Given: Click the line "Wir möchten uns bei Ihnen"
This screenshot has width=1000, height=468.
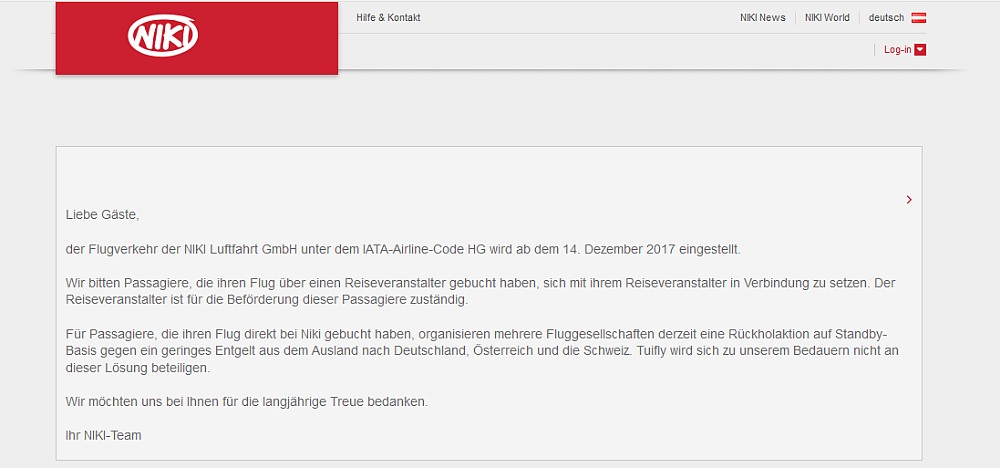Looking at the screenshot, I should point(247,402).
